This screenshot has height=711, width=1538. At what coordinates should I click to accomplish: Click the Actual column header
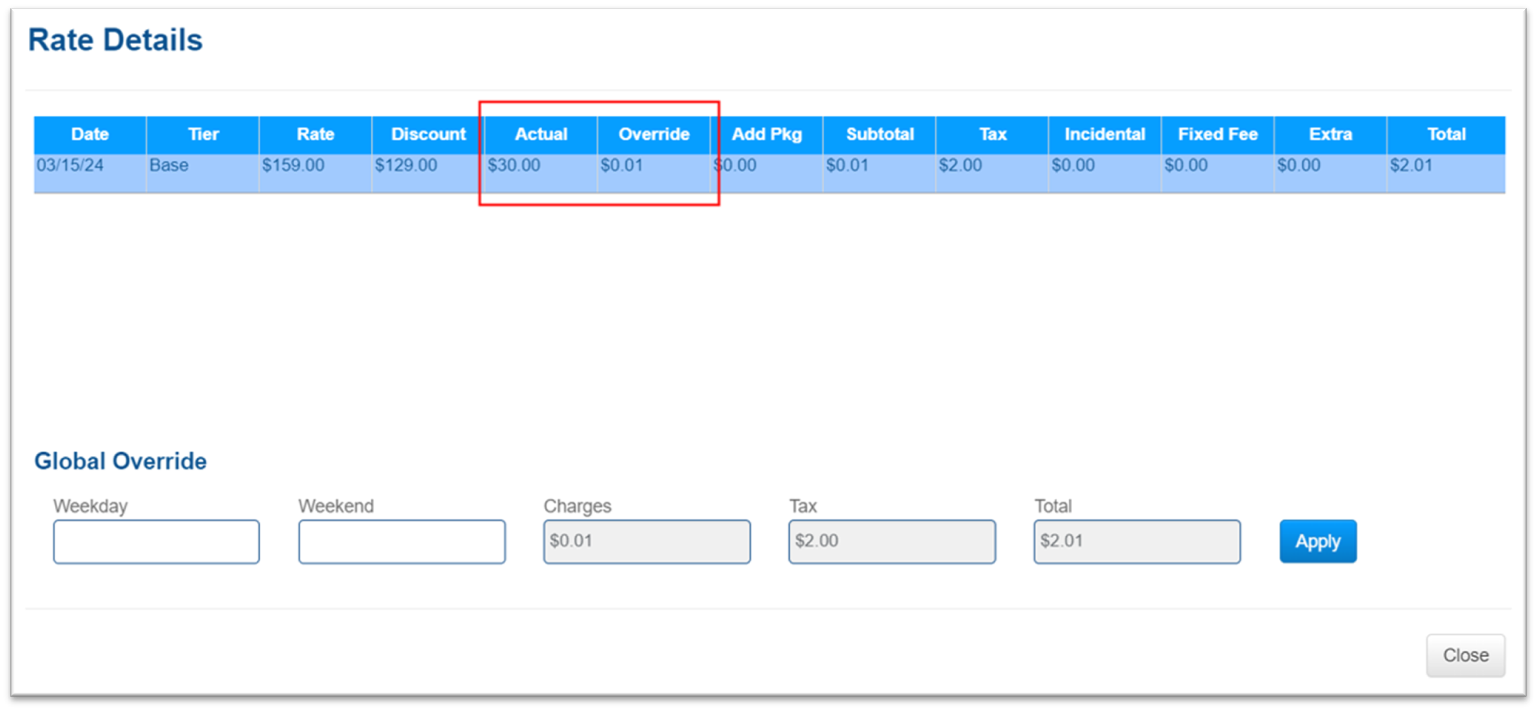pos(541,134)
